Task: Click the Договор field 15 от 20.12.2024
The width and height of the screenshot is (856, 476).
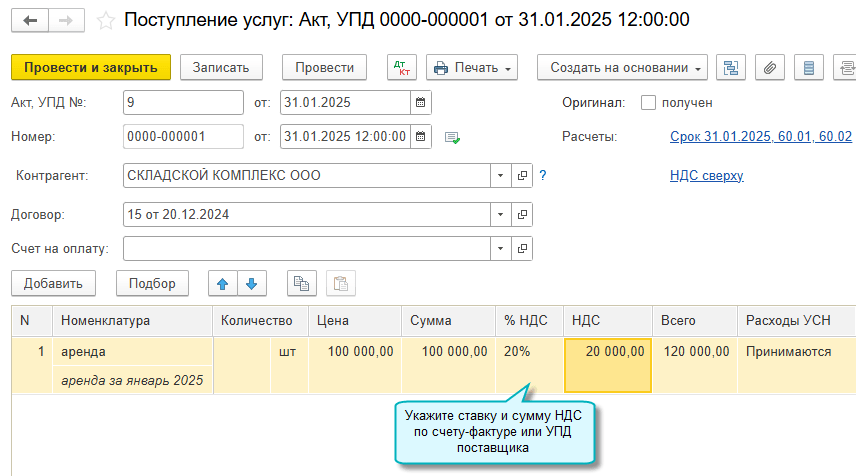Action: 307,215
